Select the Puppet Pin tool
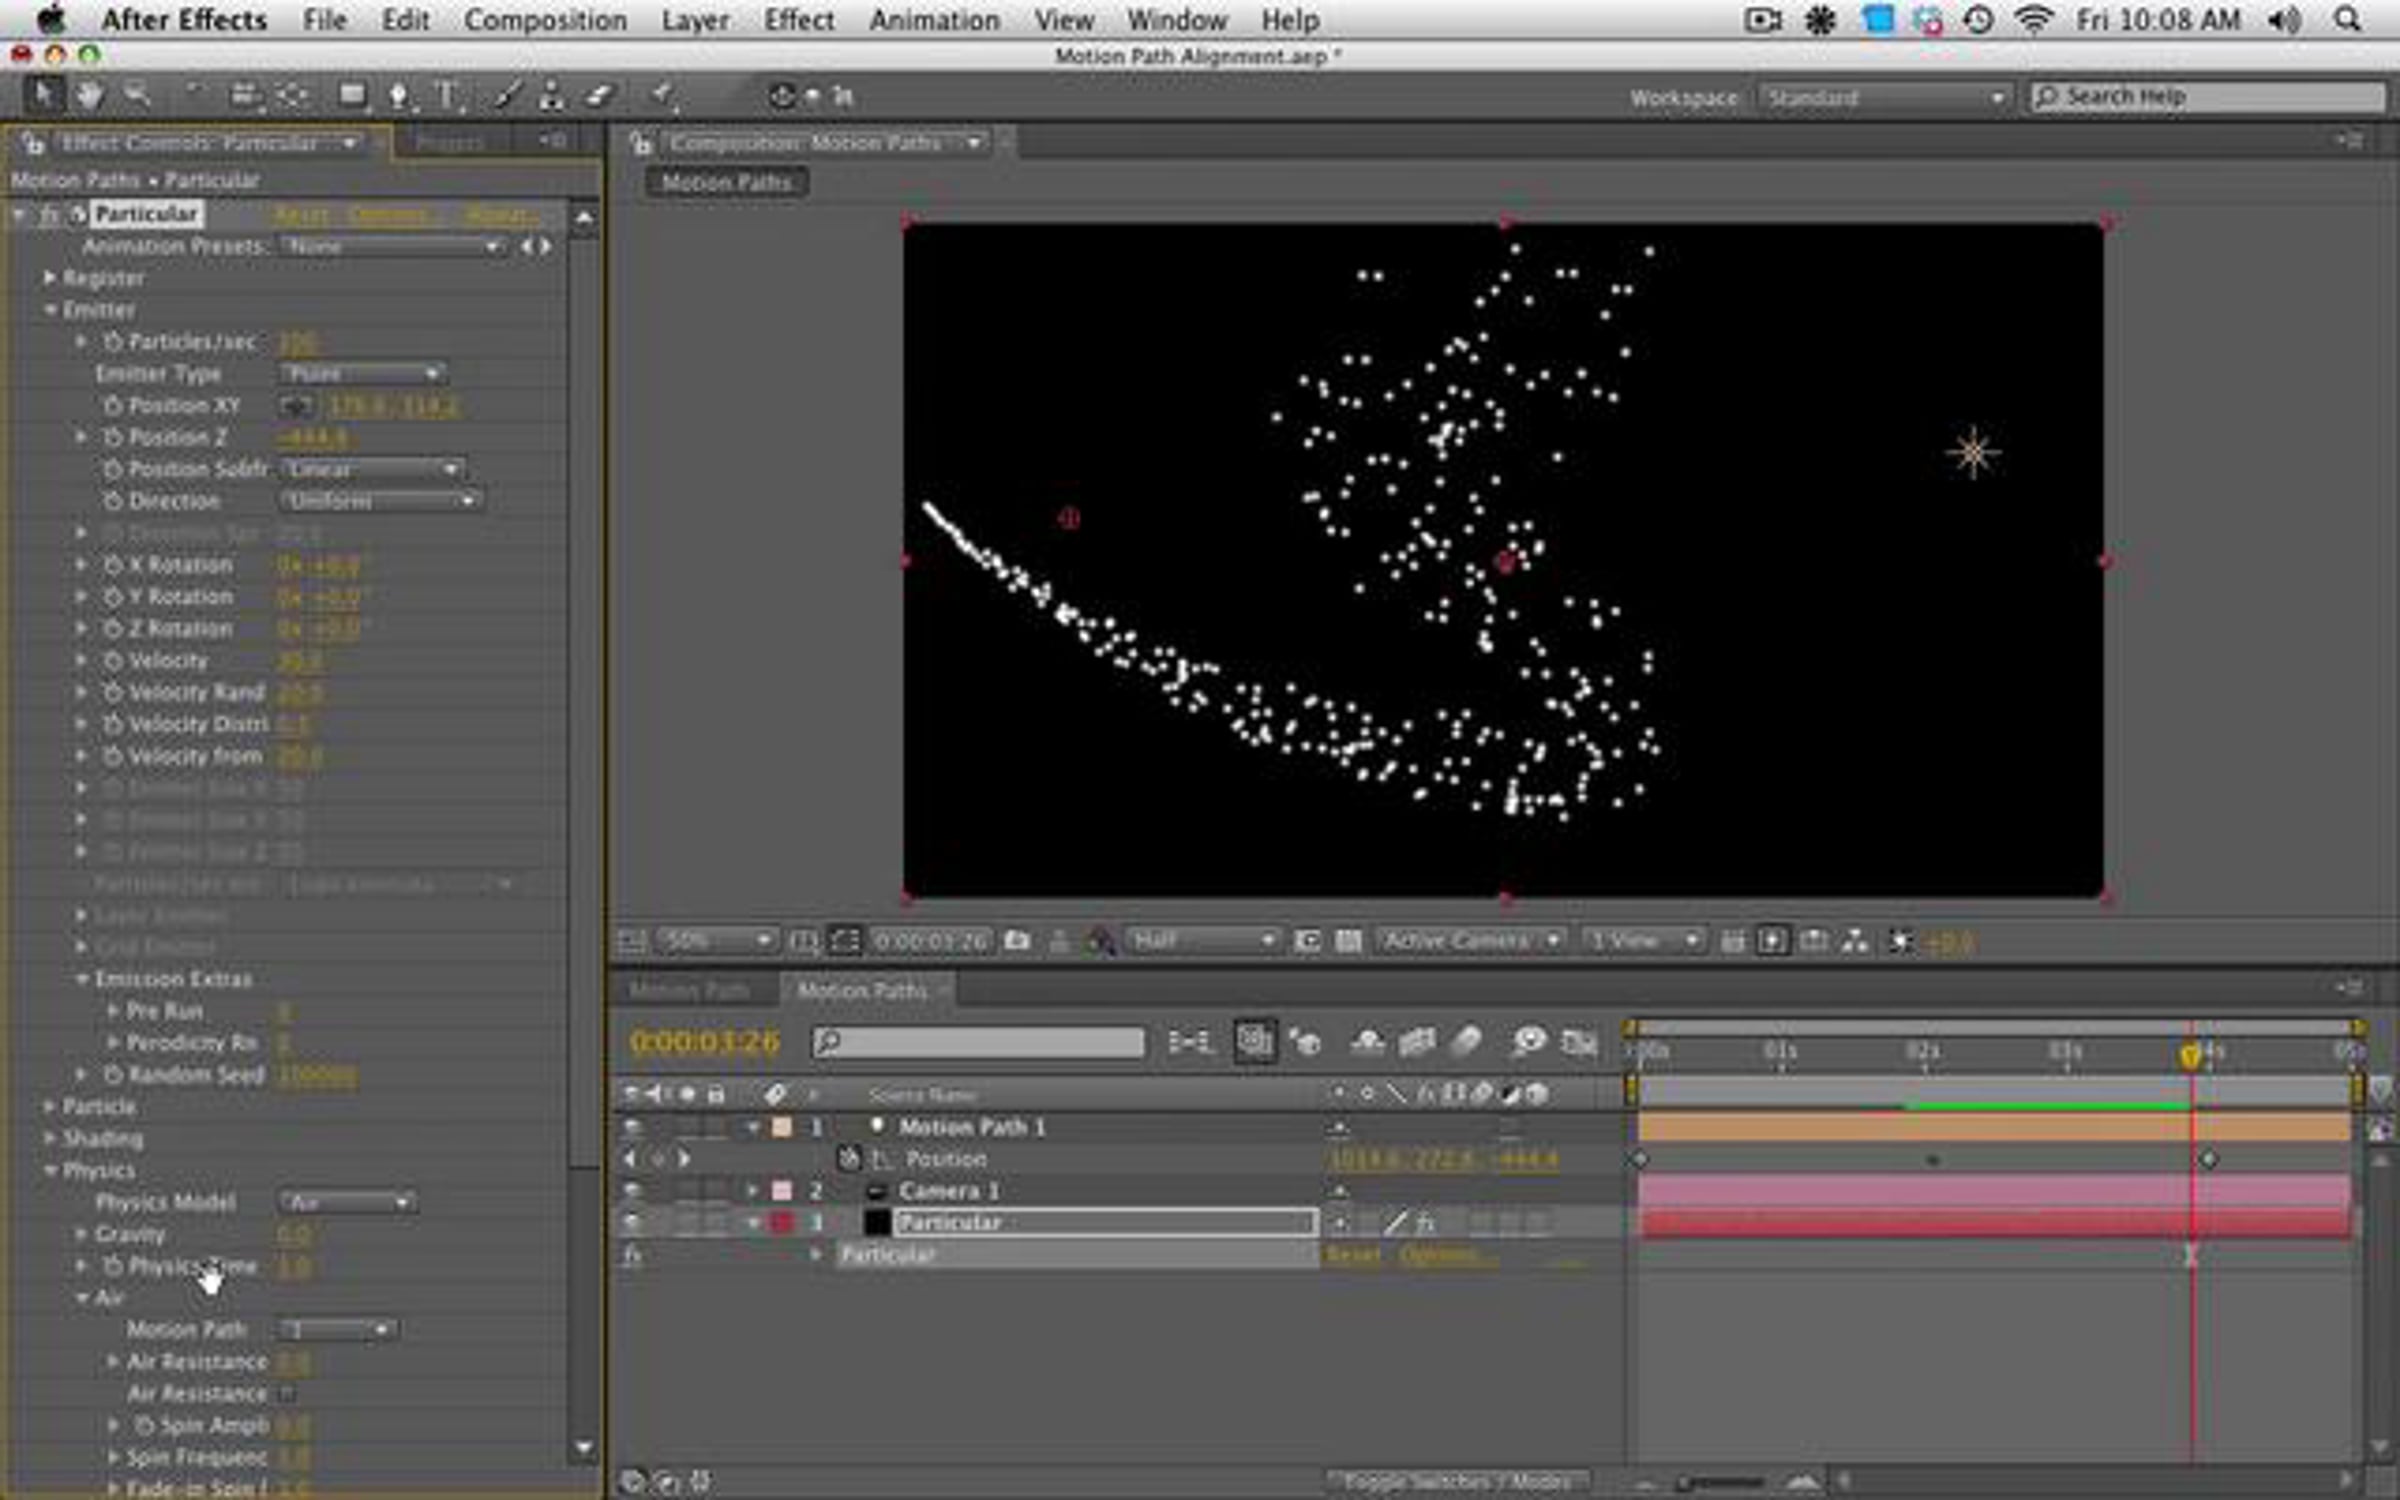Viewport: 2400px width, 1500px height. pos(663,96)
